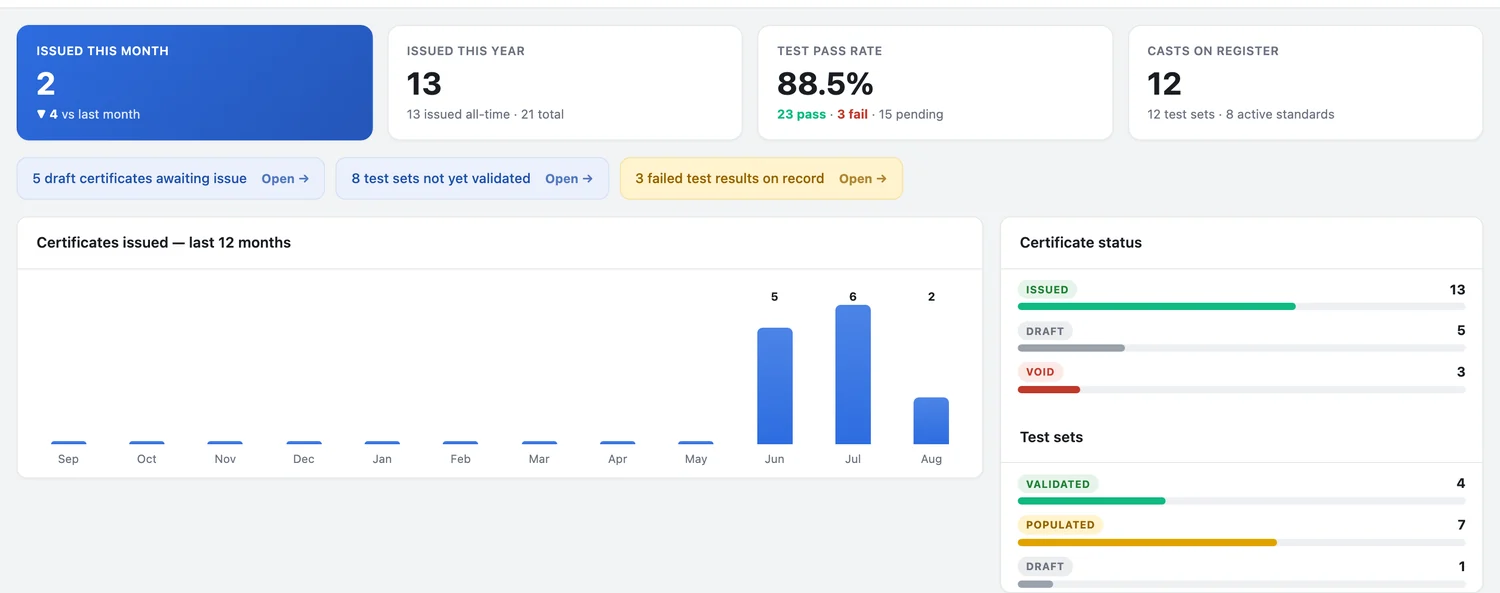Select the Issued This Year card
The image size is (1500, 593).
click(x=565, y=83)
